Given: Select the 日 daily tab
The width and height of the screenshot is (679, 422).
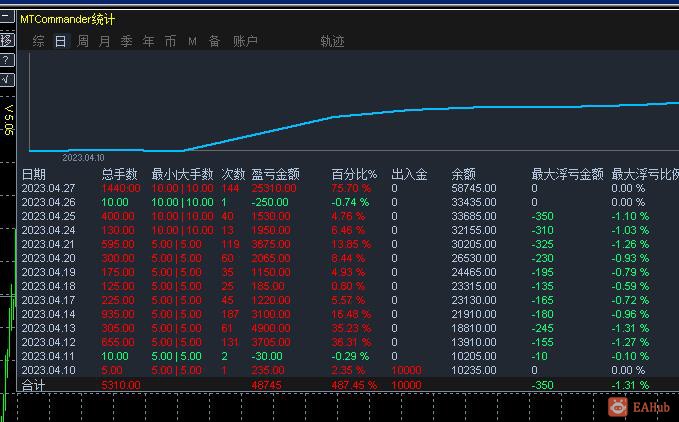Looking at the screenshot, I should tap(60, 41).
